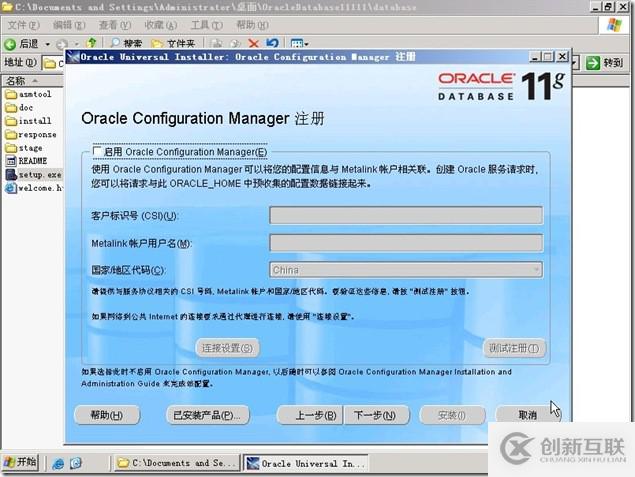This screenshot has height=477, width=635.
Task: Select the doc folder
Action: coord(19,108)
